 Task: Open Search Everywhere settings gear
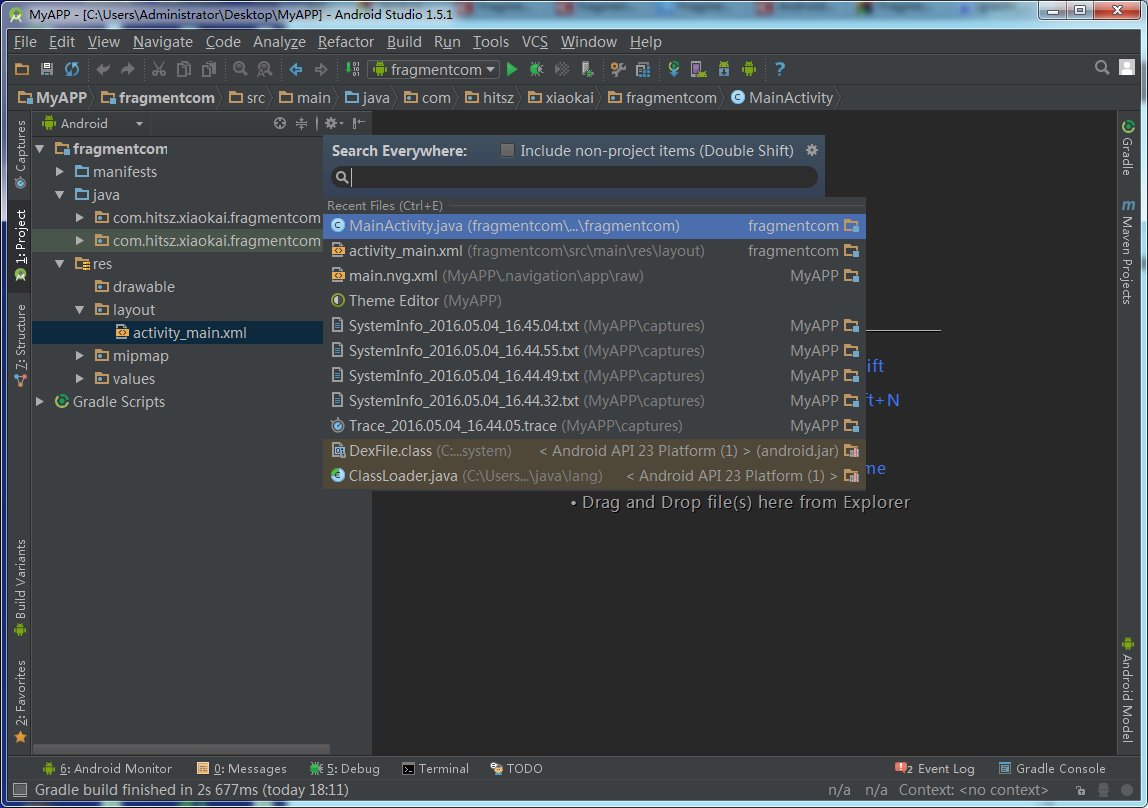[812, 150]
